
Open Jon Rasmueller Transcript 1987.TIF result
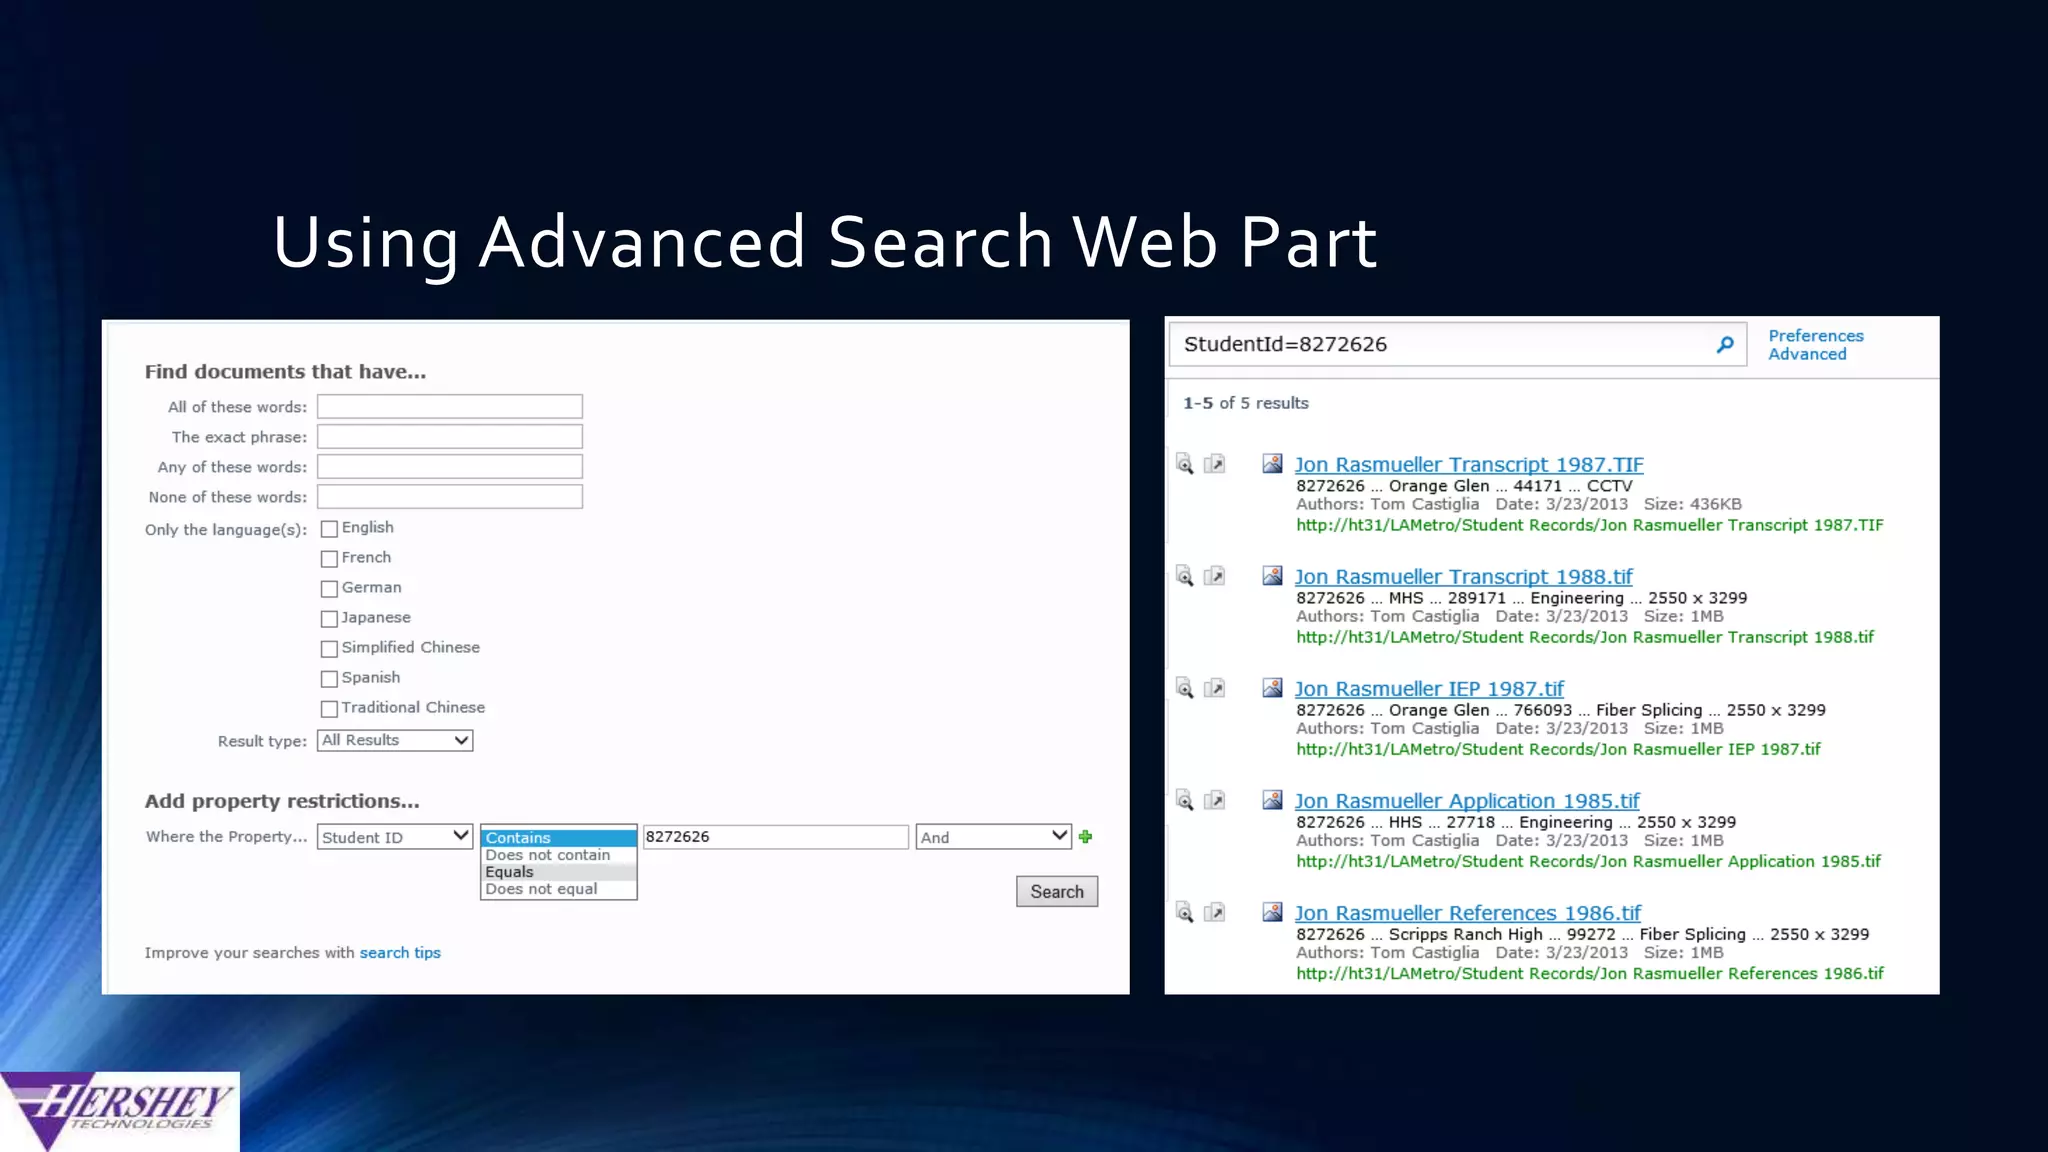pos(1469,465)
